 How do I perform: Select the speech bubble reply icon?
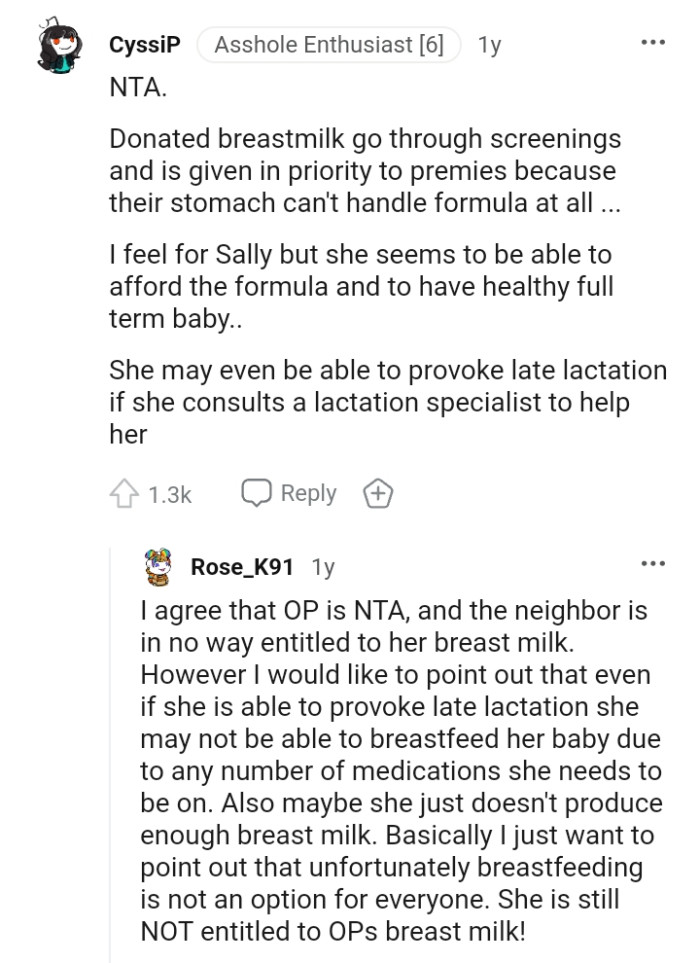click(x=258, y=492)
